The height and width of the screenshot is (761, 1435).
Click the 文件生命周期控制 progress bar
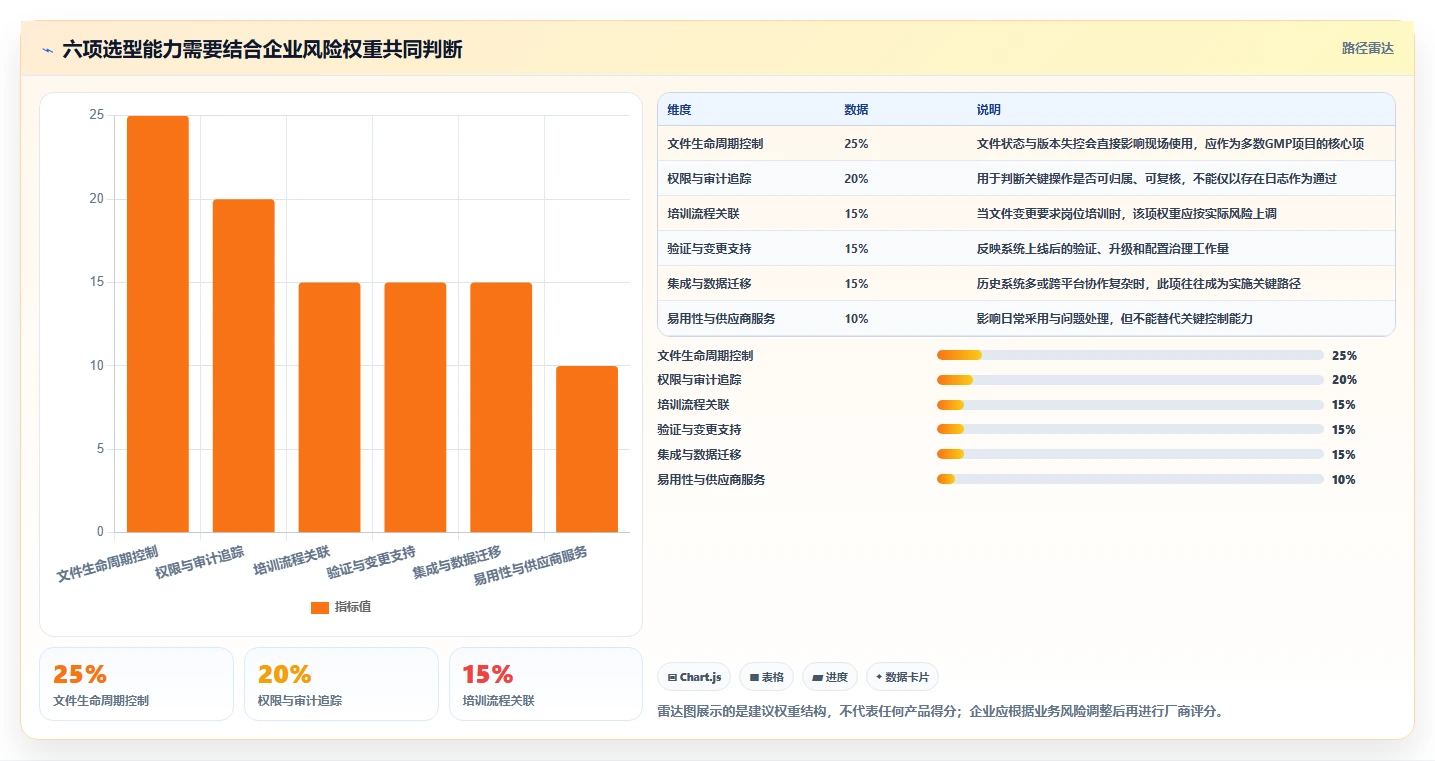coord(1130,355)
